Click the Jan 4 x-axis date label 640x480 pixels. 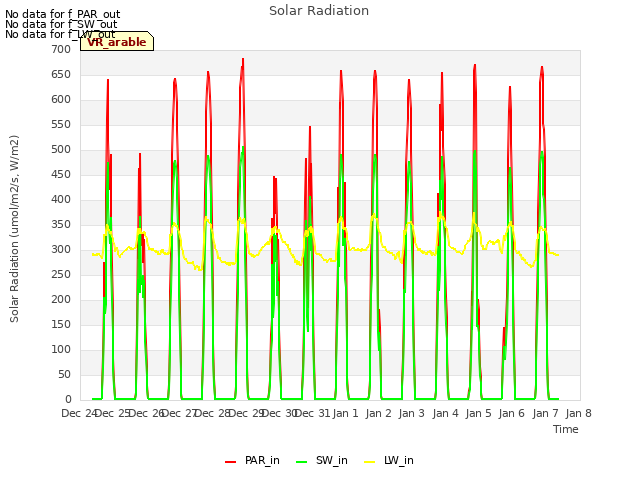coord(445,413)
